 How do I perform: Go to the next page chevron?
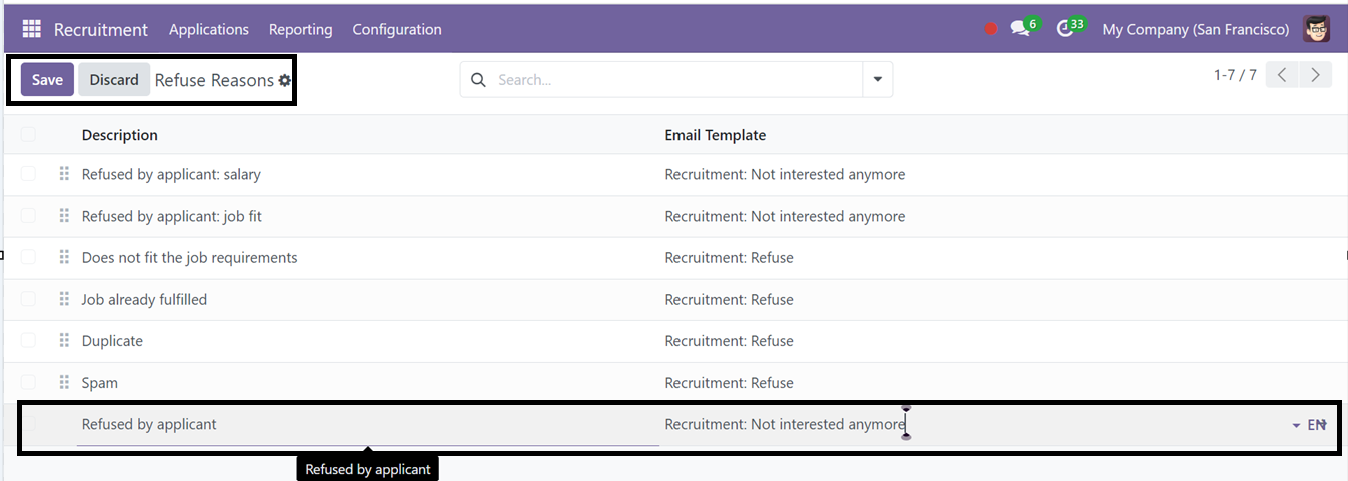point(1316,75)
